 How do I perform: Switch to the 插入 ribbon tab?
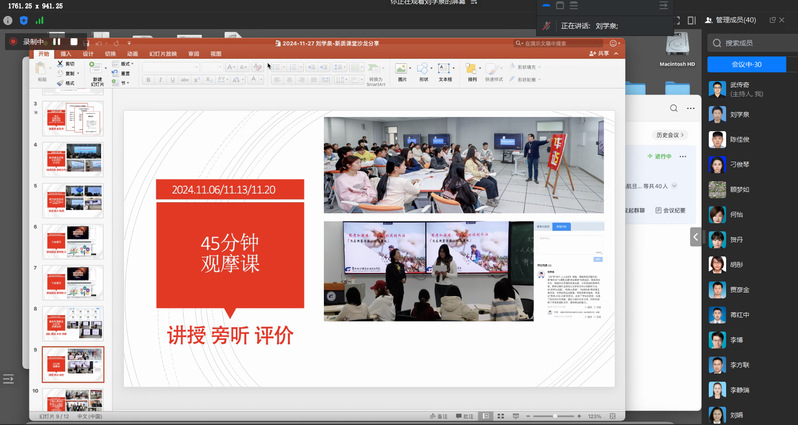(66, 53)
